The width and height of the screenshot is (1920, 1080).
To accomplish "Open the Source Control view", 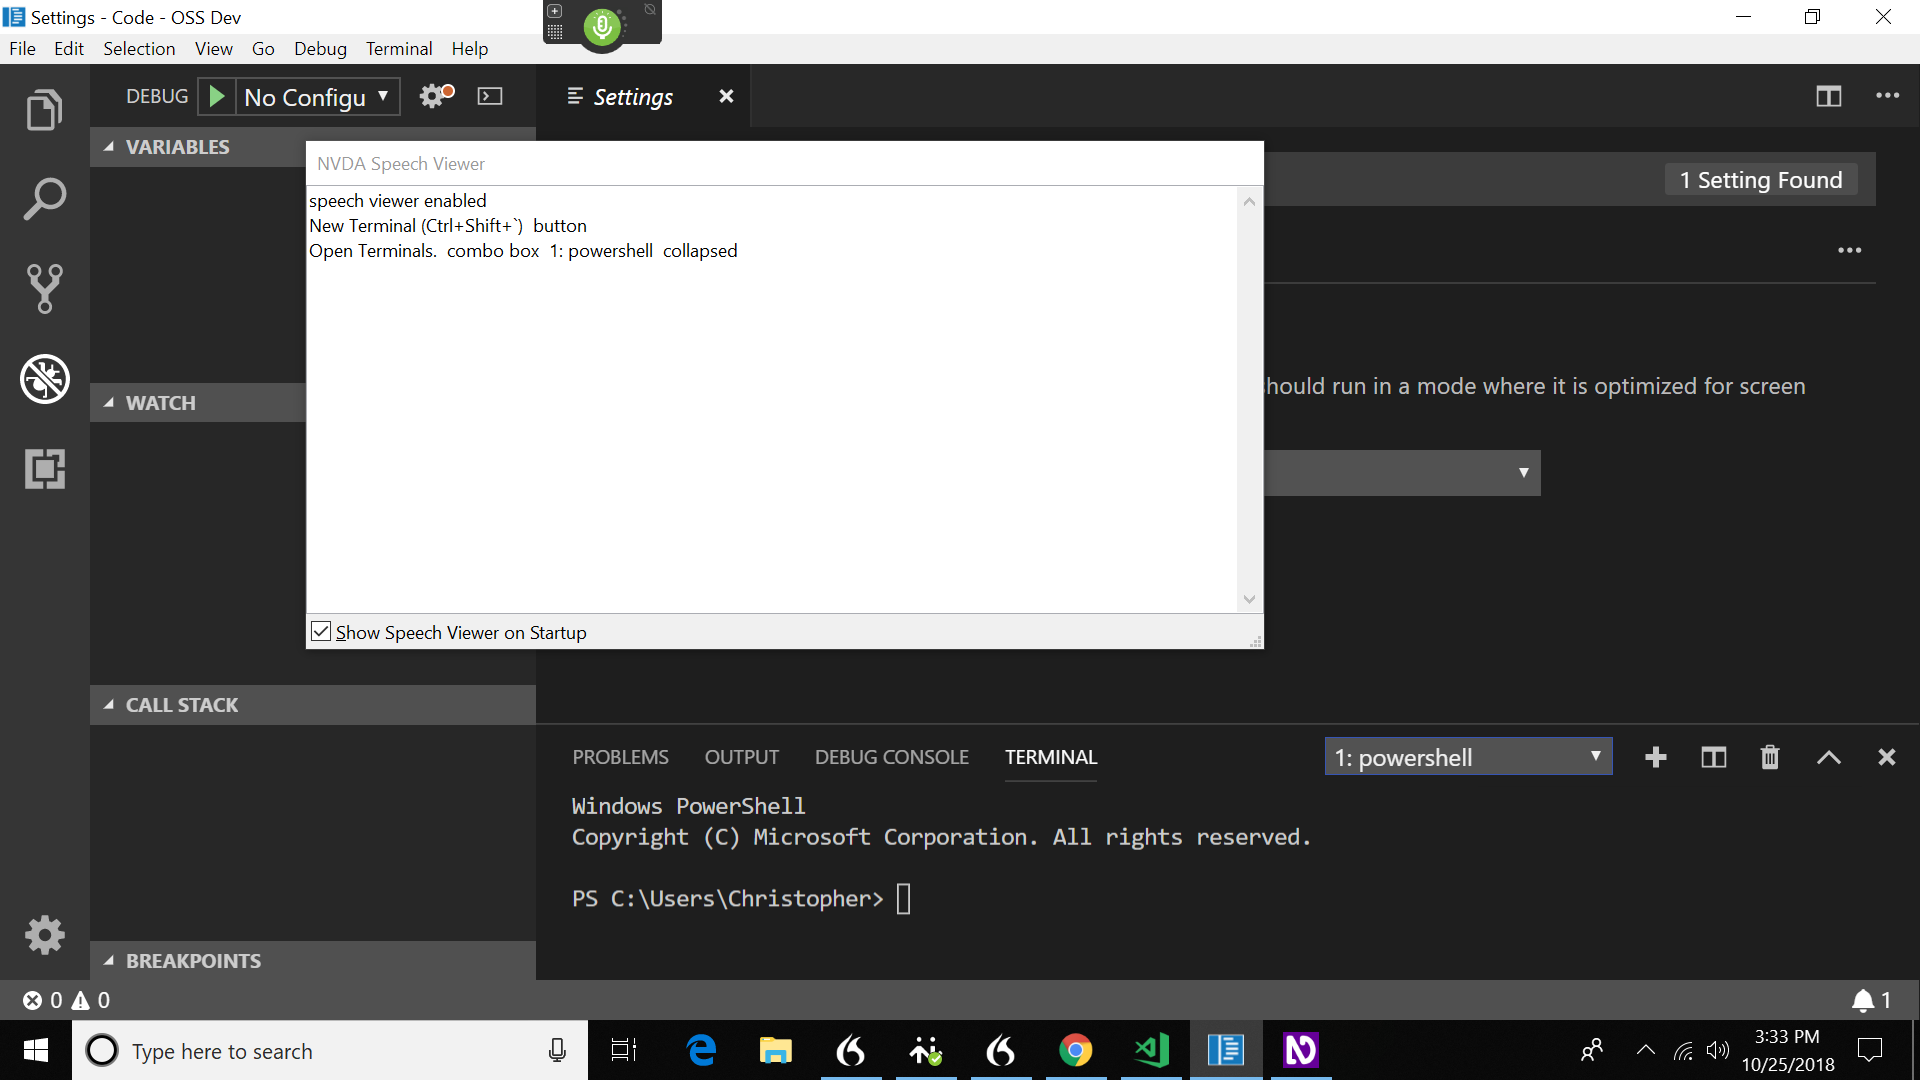I will 44,289.
